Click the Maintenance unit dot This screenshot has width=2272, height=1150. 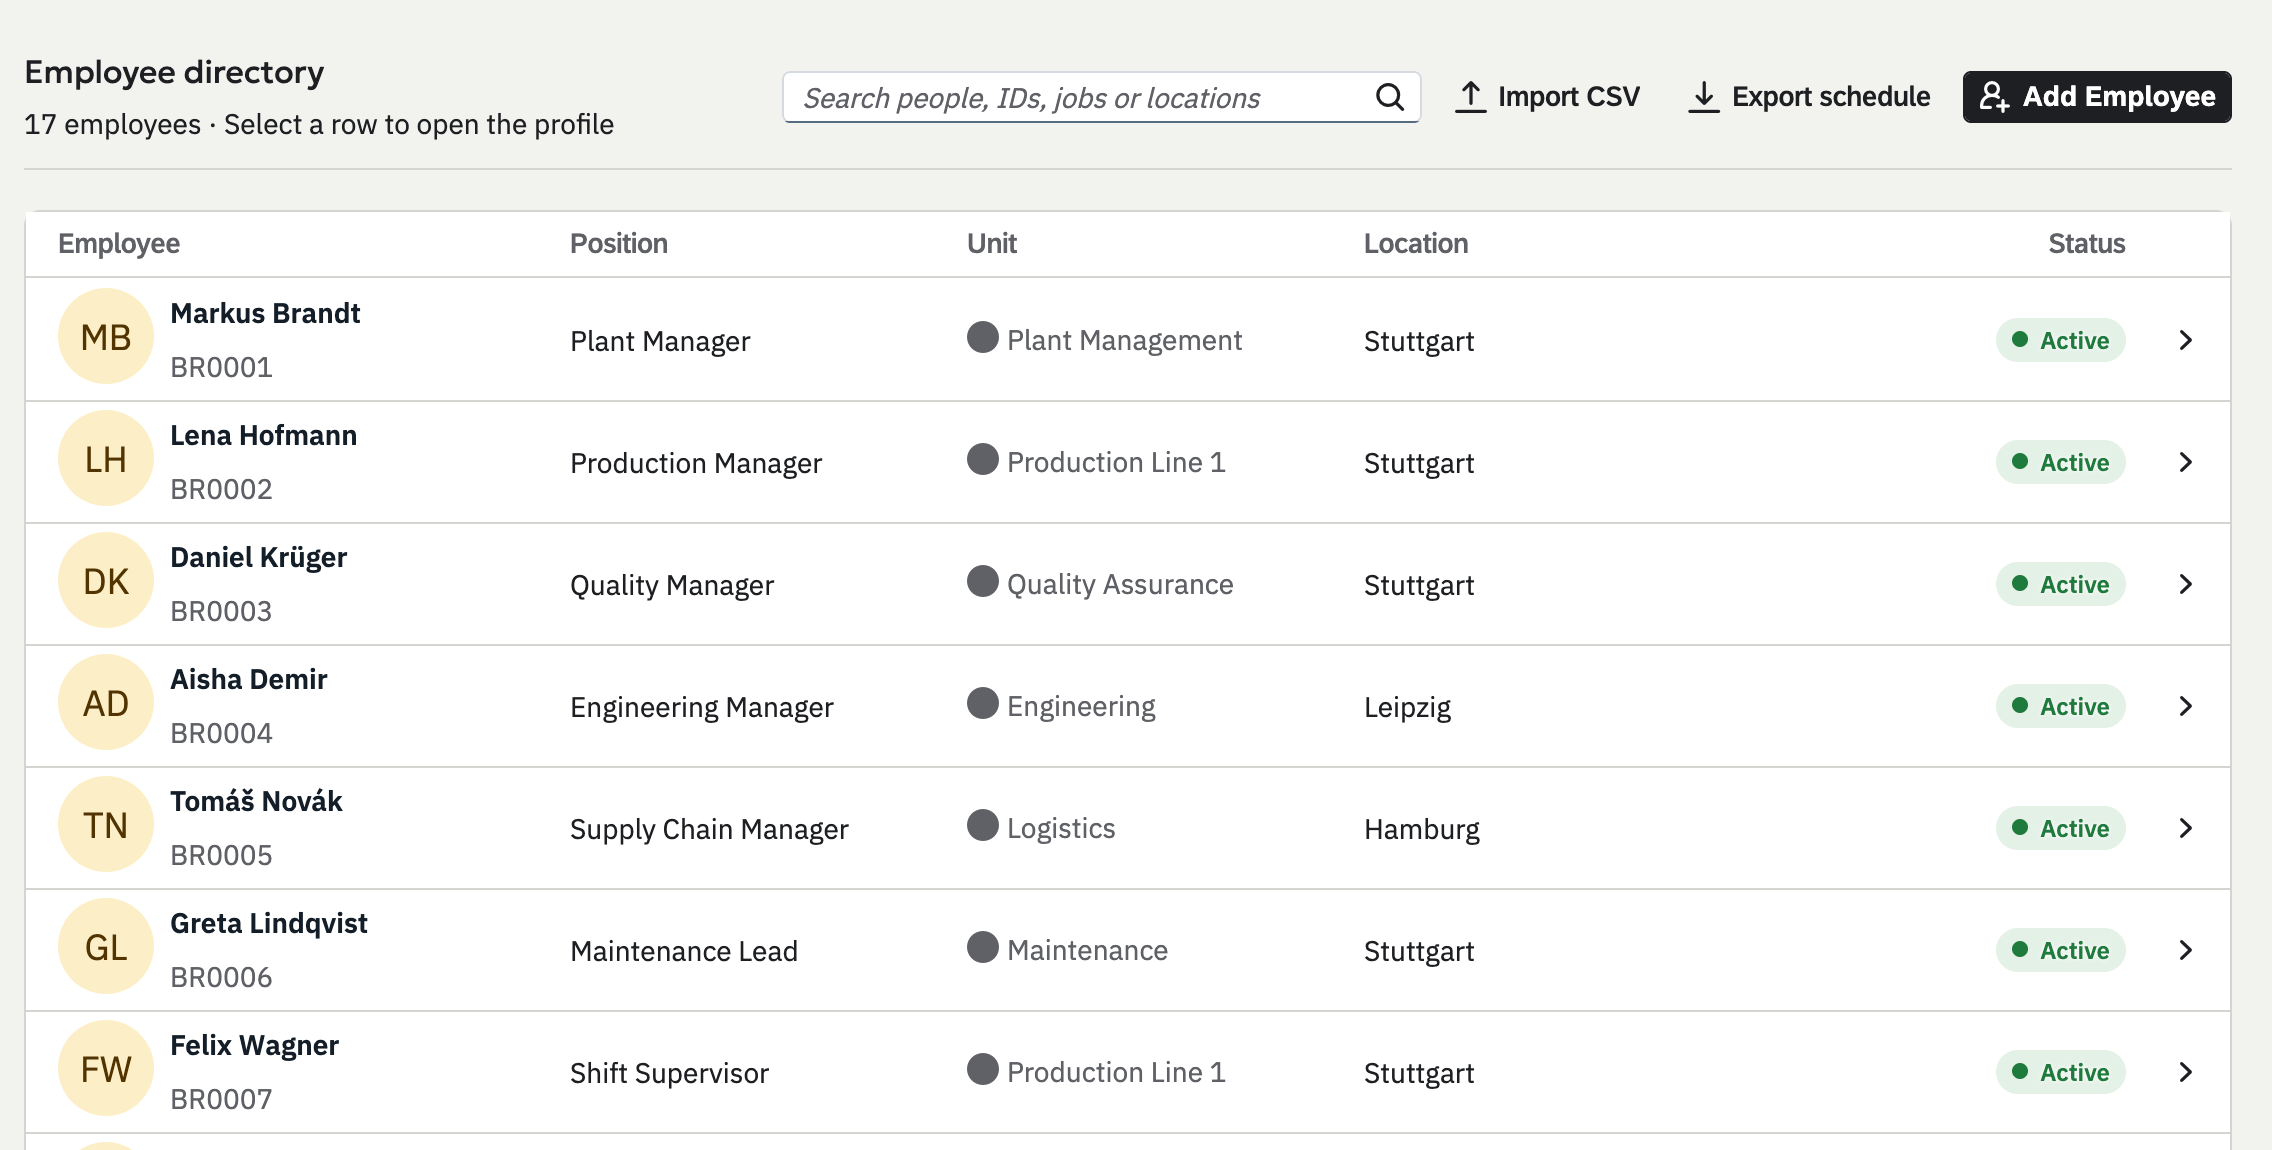(983, 947)
